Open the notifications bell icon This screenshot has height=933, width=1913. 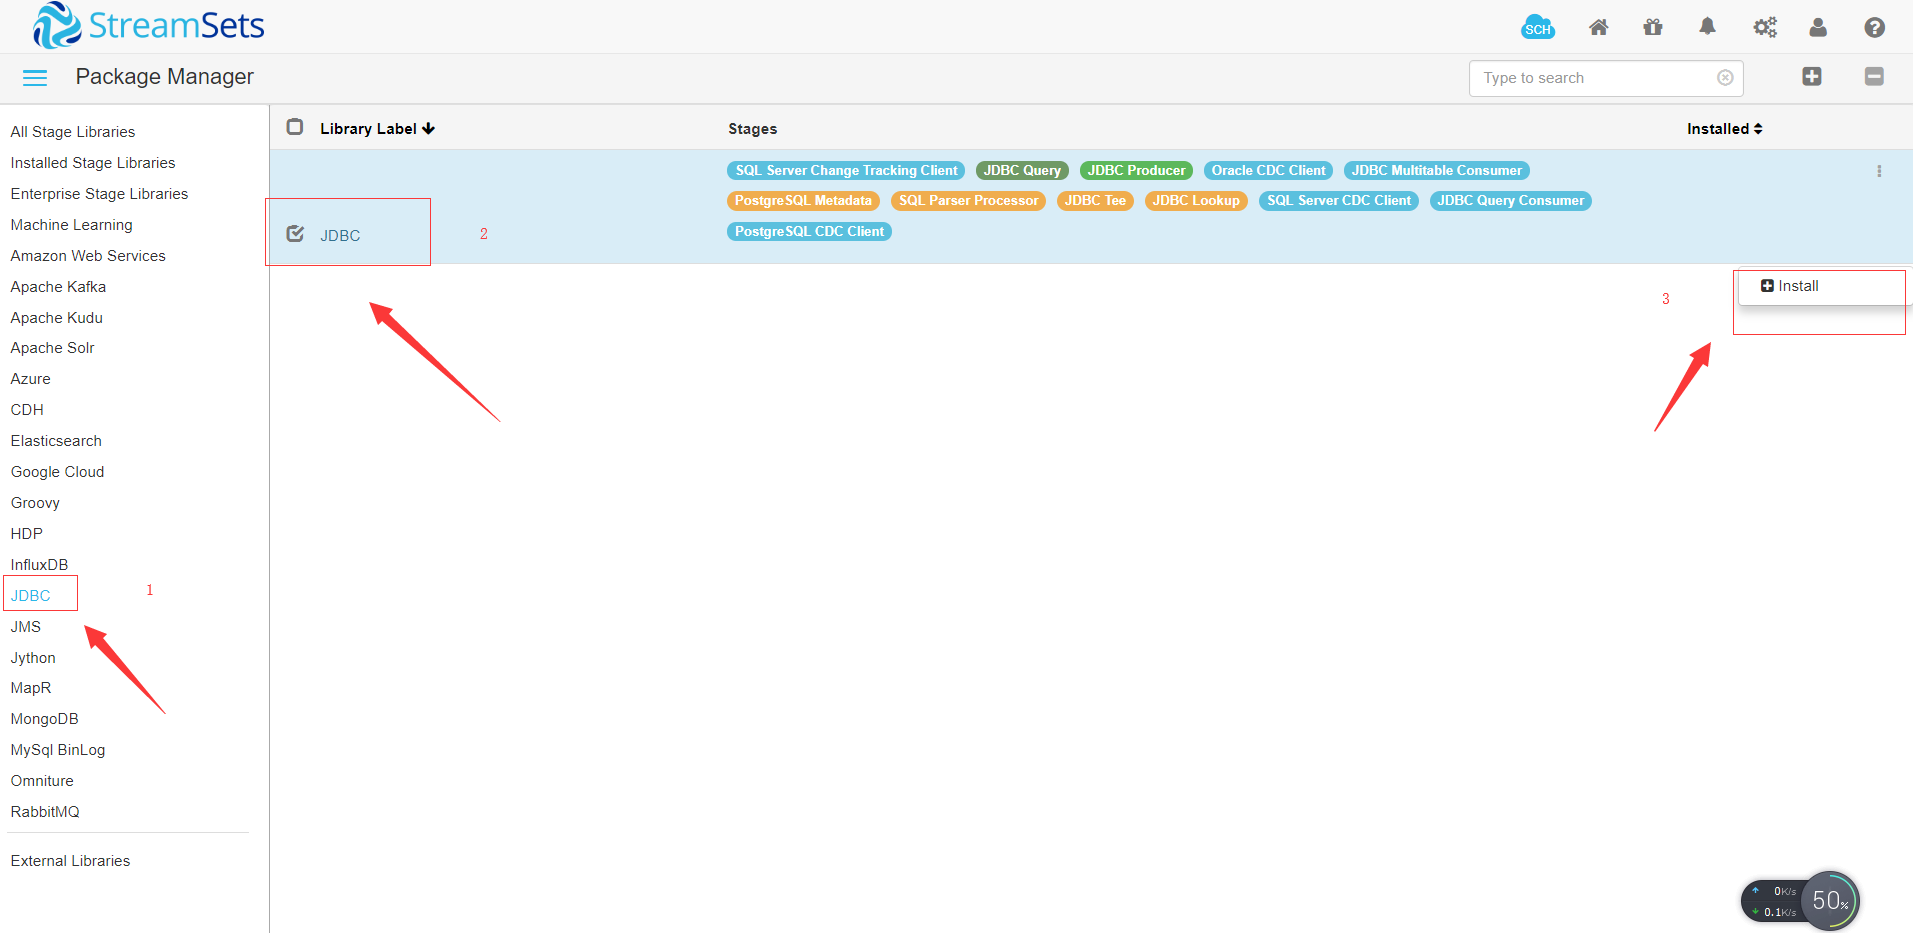tap(1707, 27)
